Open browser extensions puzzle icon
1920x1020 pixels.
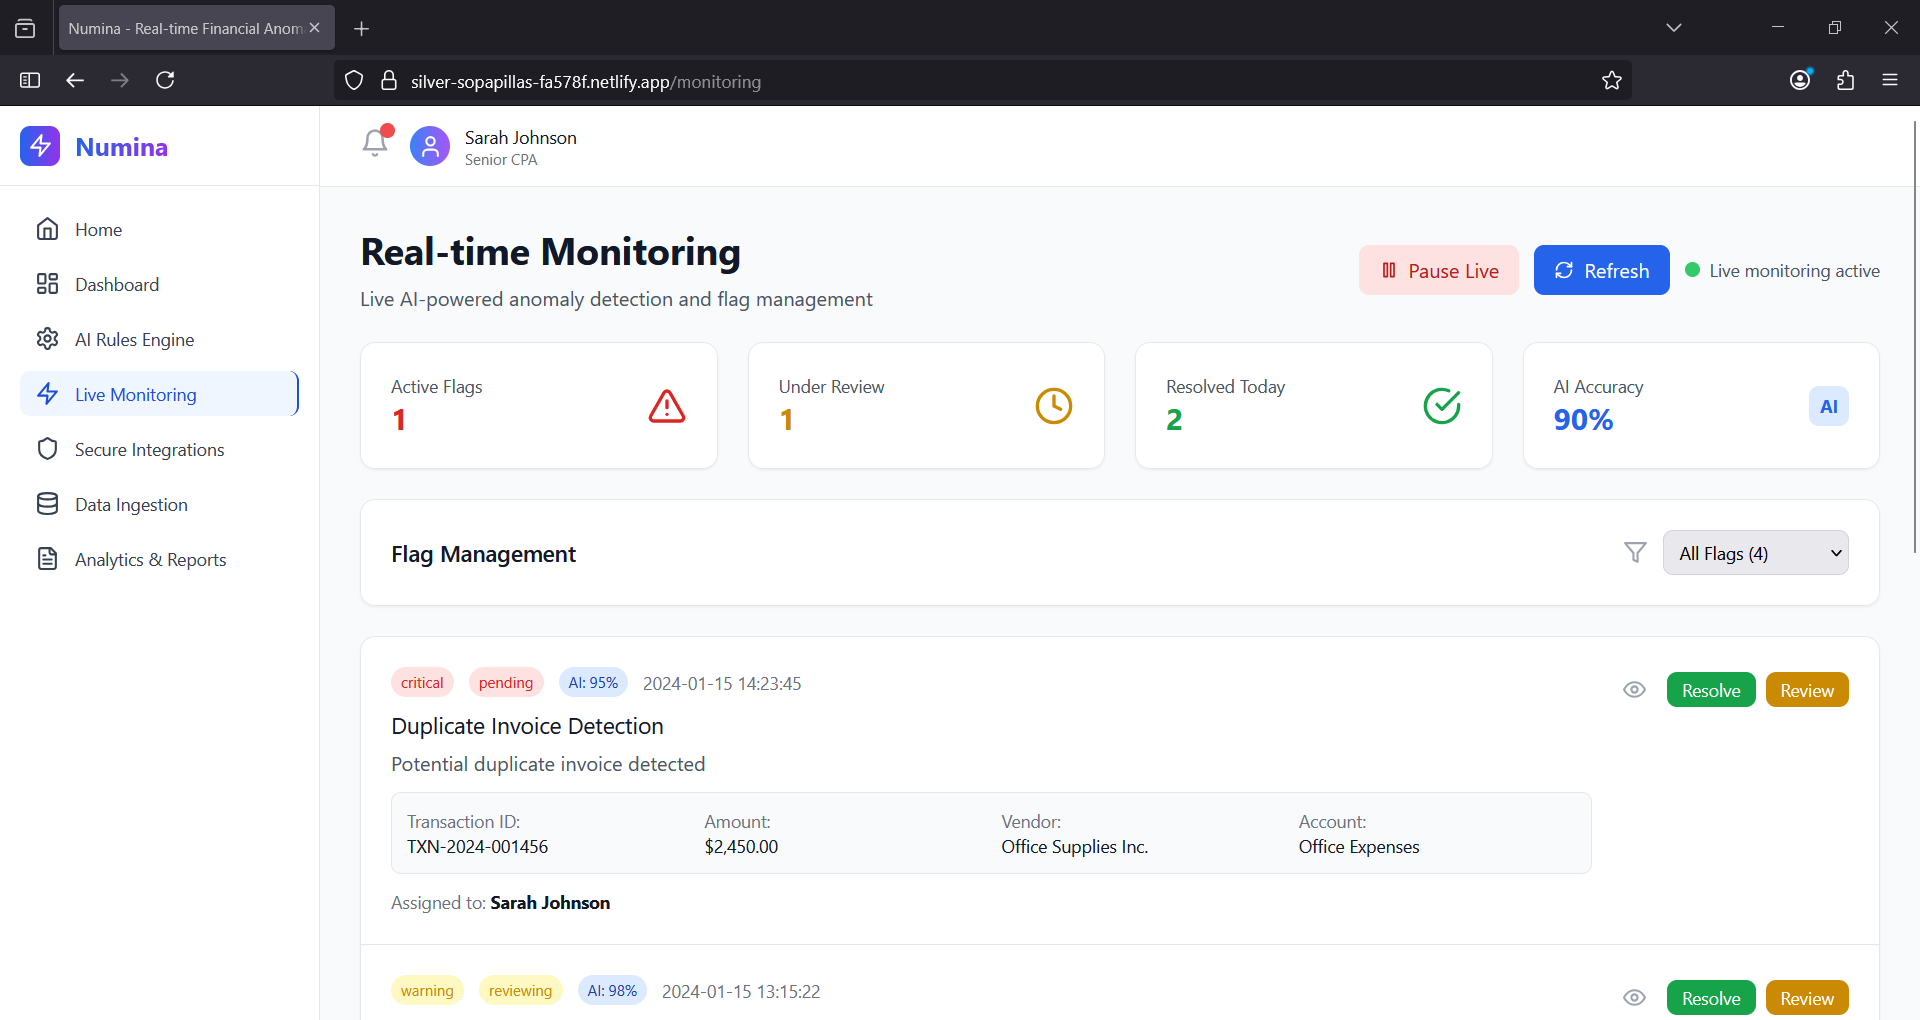pyautogui.click(x=1846, y=80)
